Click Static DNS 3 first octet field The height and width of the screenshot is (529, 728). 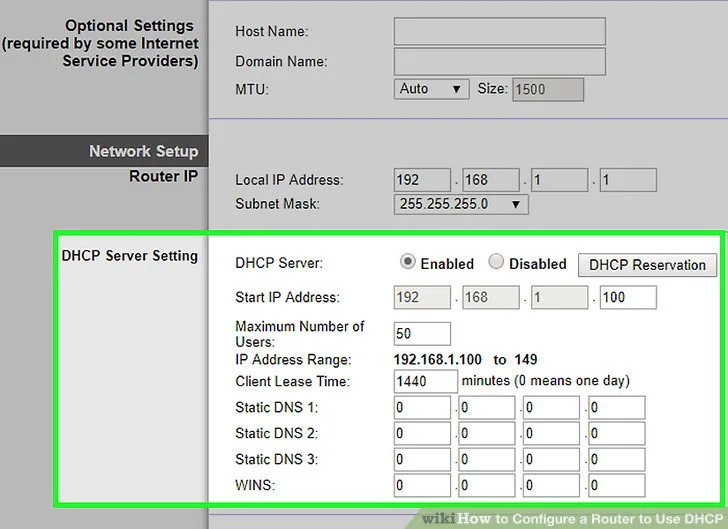(x=422, y=459)
